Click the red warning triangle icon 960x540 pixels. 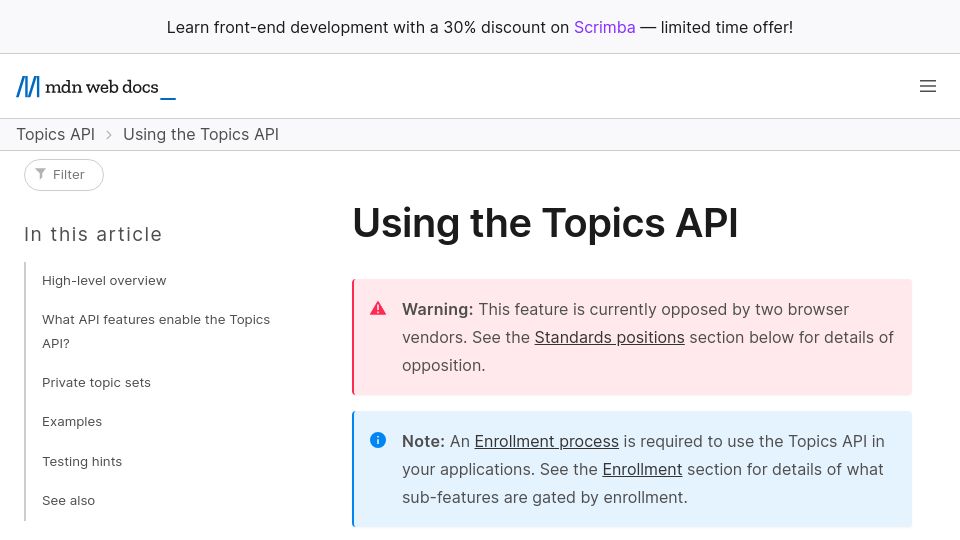pyautogui.click(x=378, y=309)
